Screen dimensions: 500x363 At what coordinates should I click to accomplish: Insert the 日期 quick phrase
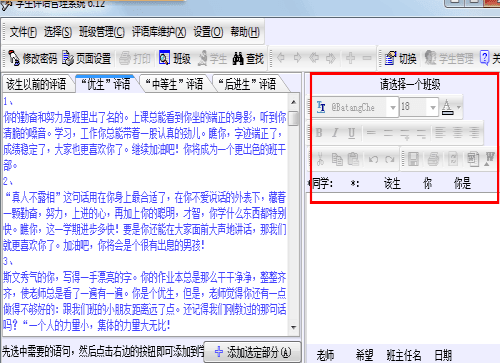pyautogui.click(x=443, y=355)
